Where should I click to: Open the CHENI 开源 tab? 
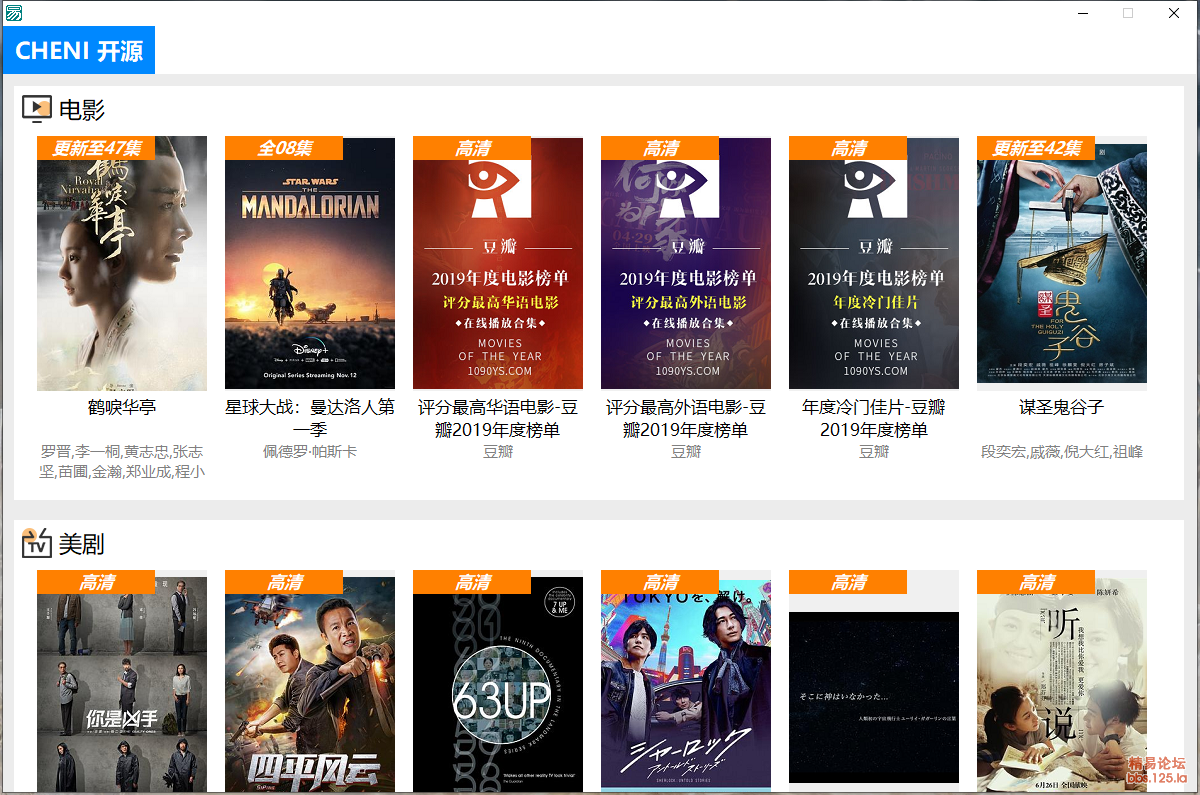pos(79,50)
